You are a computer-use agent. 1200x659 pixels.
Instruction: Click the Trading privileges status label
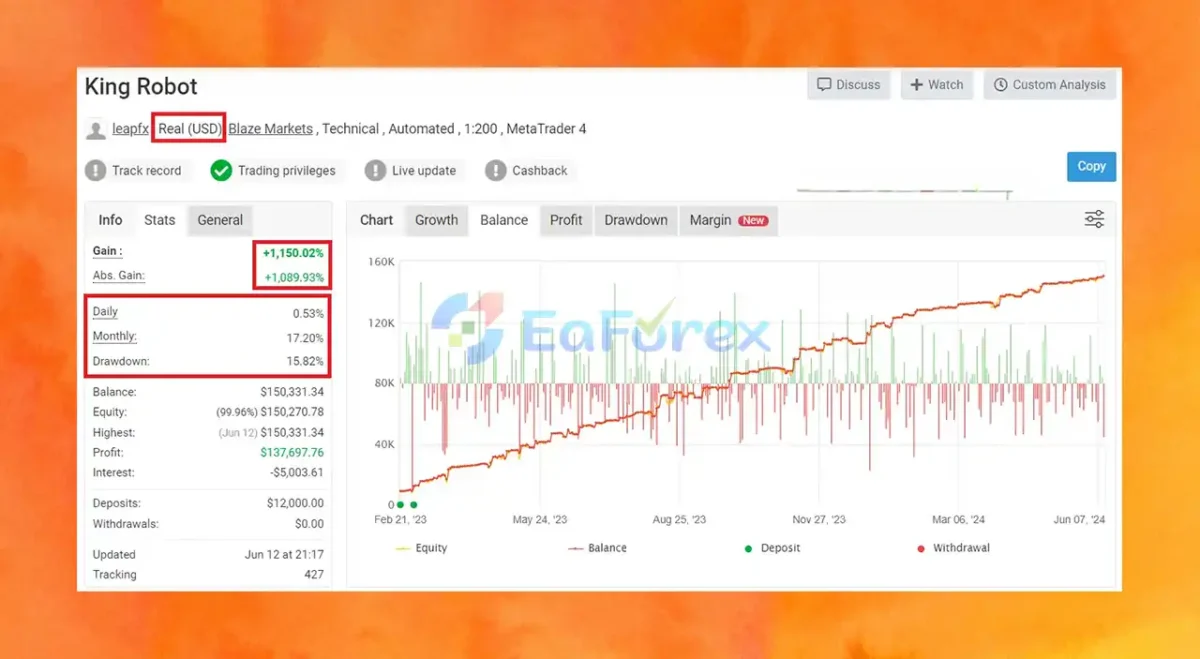(x=287, y=171)
